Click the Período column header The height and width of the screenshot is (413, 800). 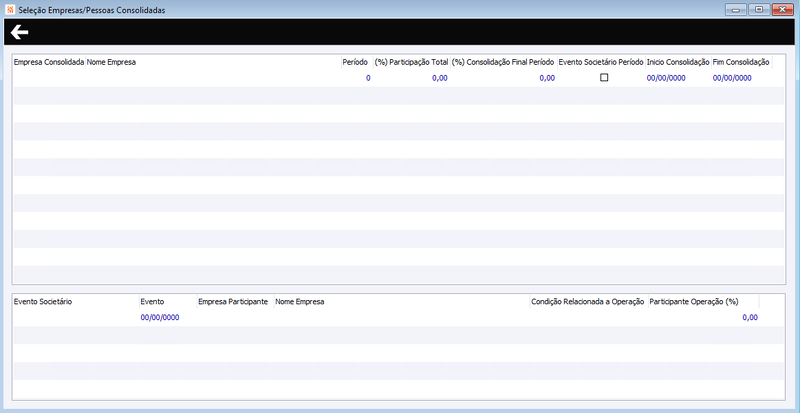(355, 62)
